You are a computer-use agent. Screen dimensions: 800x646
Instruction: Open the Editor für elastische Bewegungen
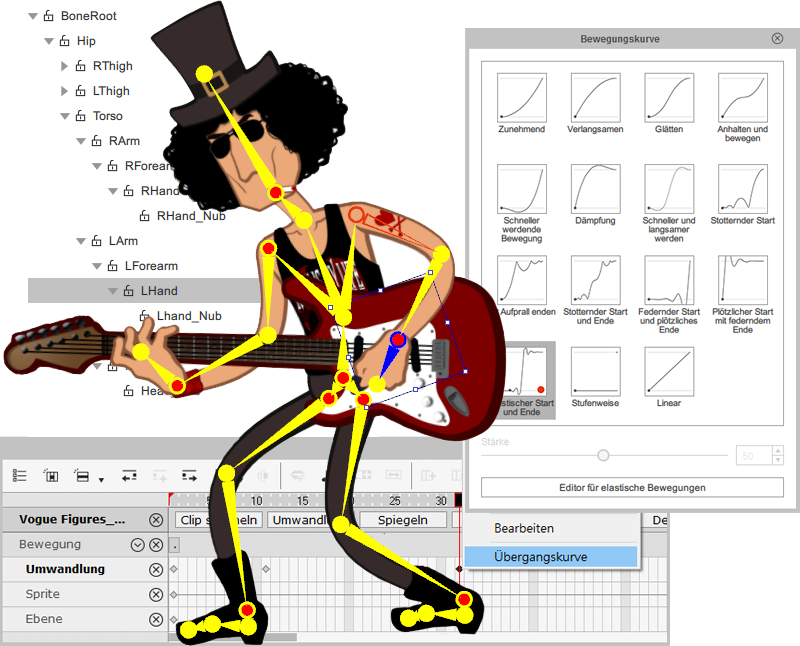click(632, 488)
